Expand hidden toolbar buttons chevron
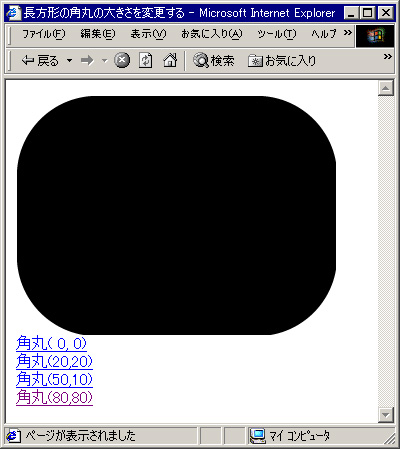400x449 pixels. [x=387, y=57]
